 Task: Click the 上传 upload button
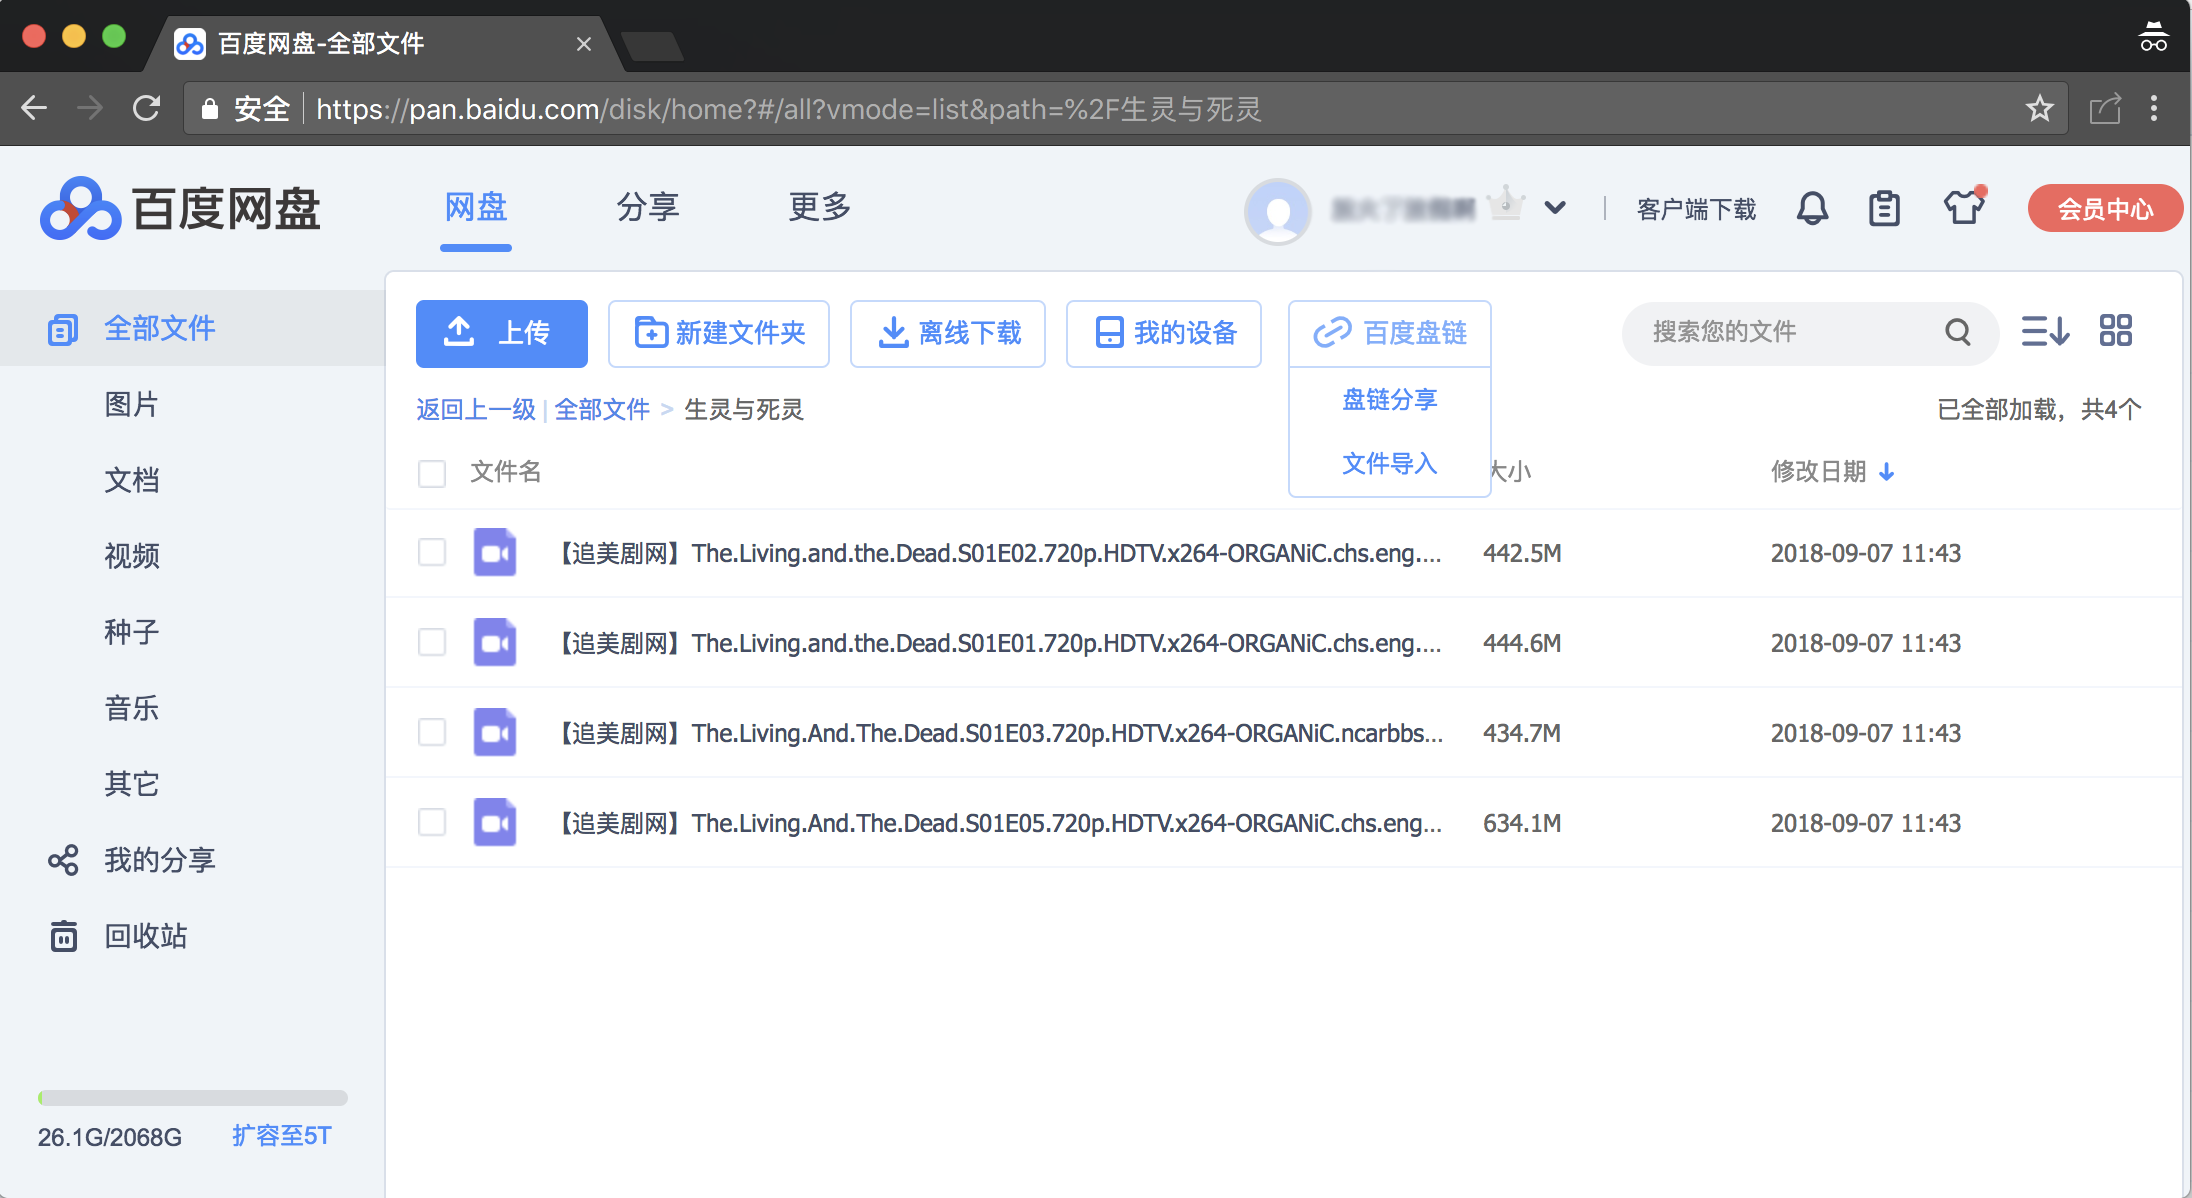501,333
